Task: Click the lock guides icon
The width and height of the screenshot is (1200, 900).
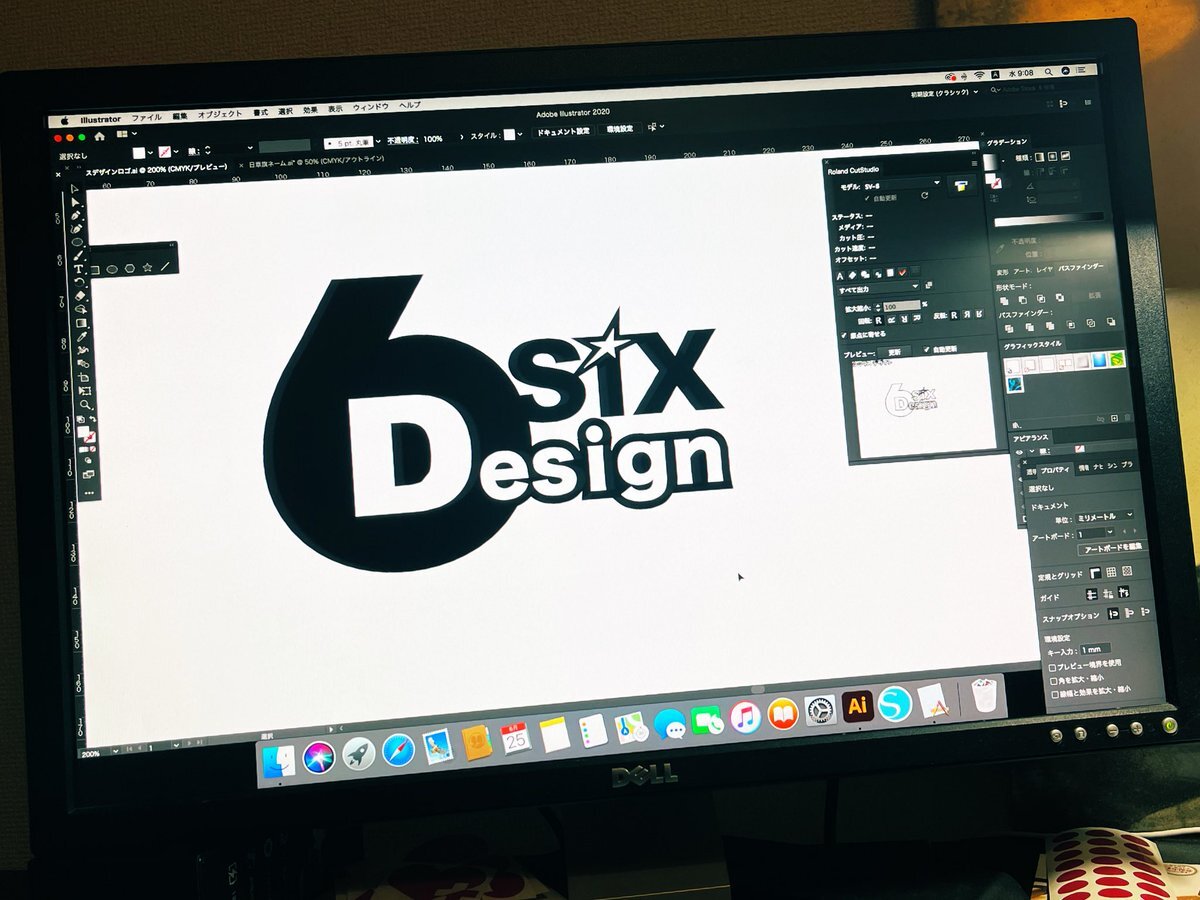Action: [x=1108, y=593]
